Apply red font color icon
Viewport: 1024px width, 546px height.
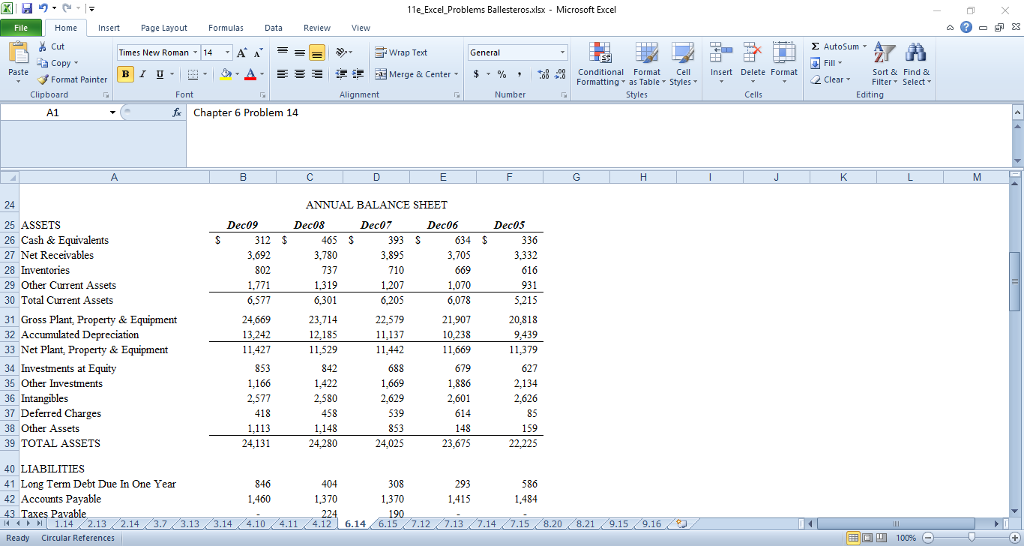249,74
